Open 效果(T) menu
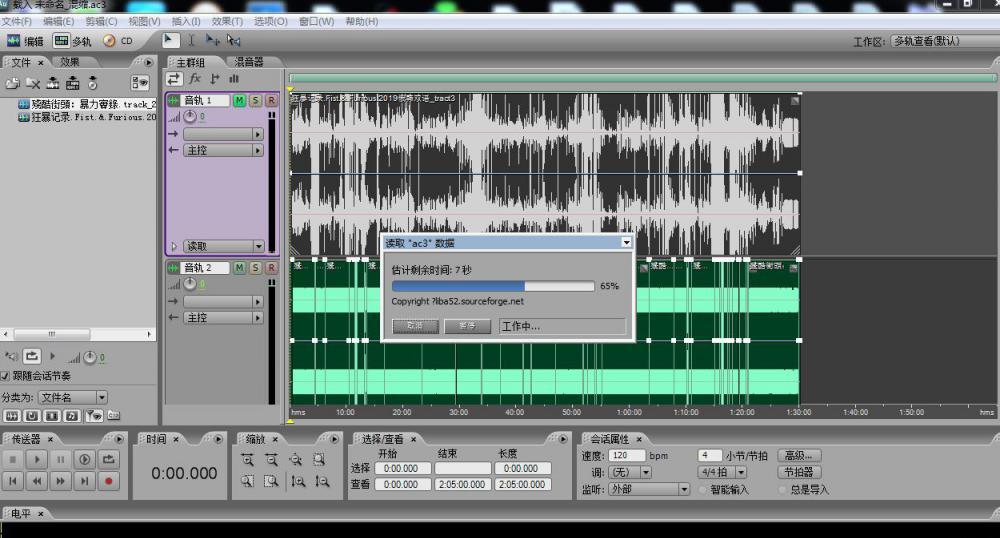Viewport: 1000px width, 538px height. coord(227,21)
